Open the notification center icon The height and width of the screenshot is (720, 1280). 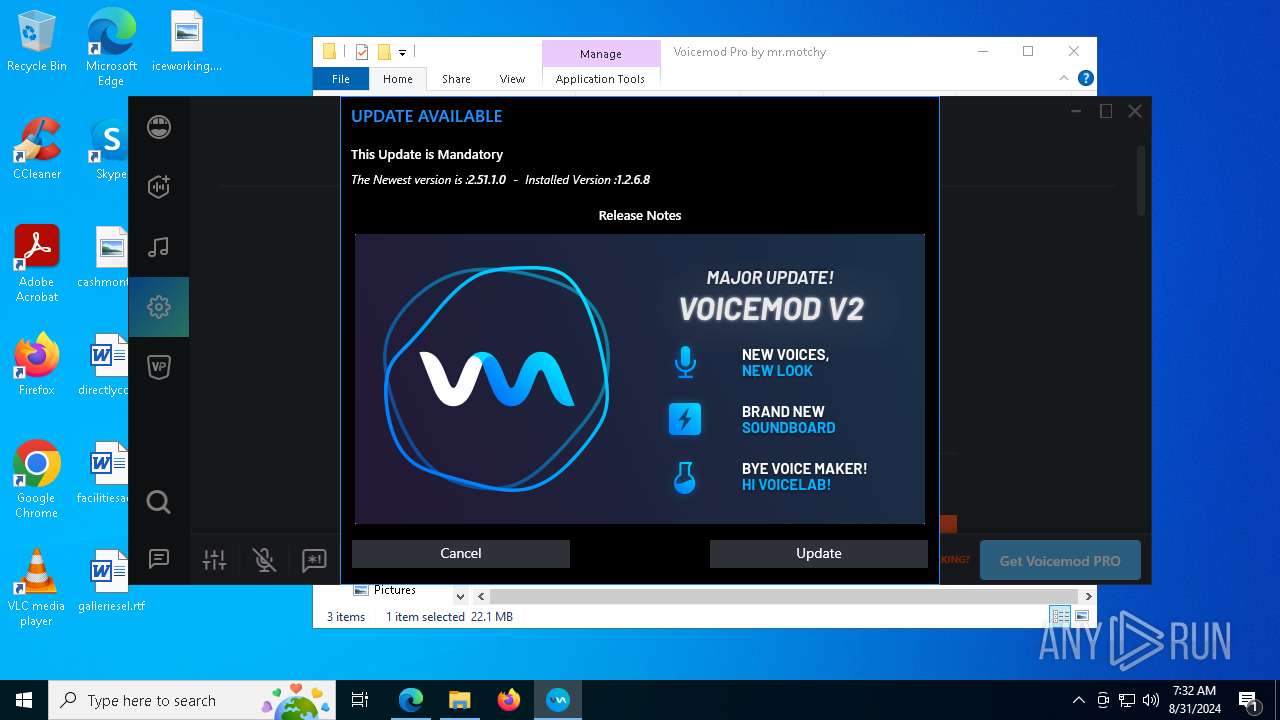[1248, 700]
